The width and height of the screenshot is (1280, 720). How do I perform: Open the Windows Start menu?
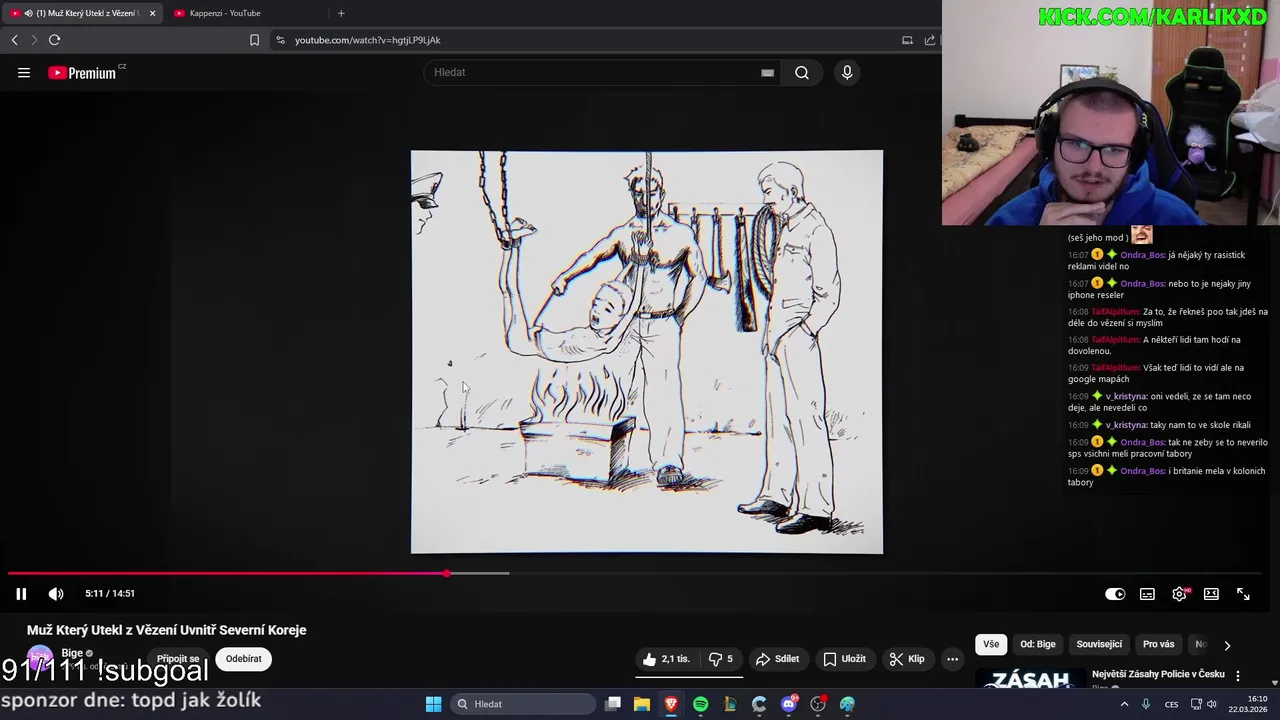coord(433,704)
